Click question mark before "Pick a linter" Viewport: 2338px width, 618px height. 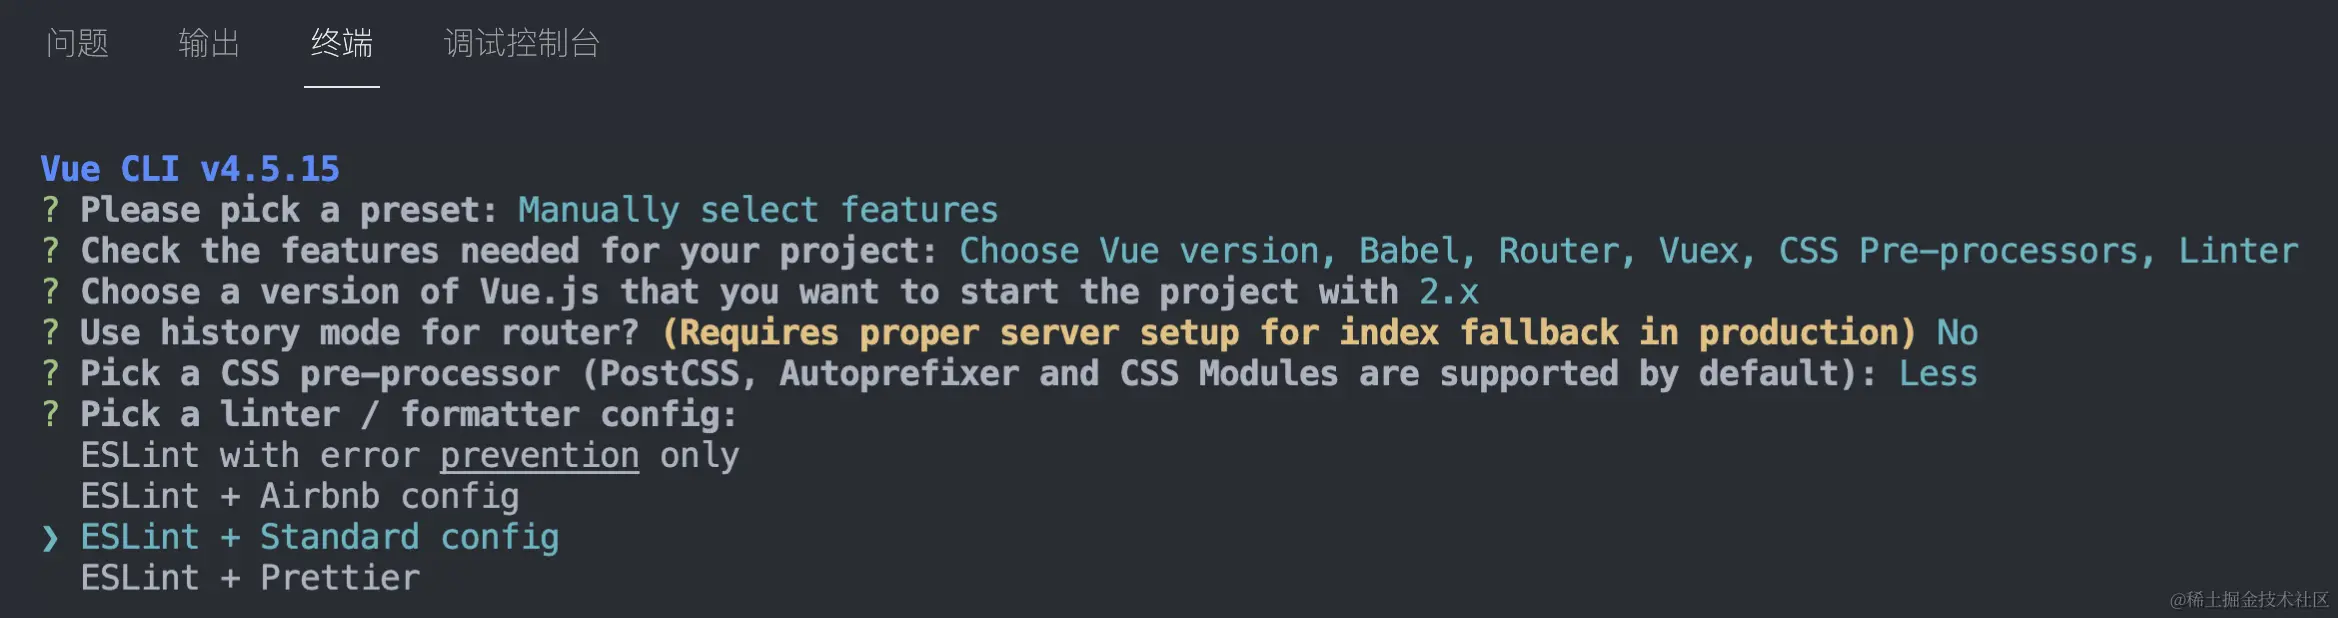(x=51, y=415)
